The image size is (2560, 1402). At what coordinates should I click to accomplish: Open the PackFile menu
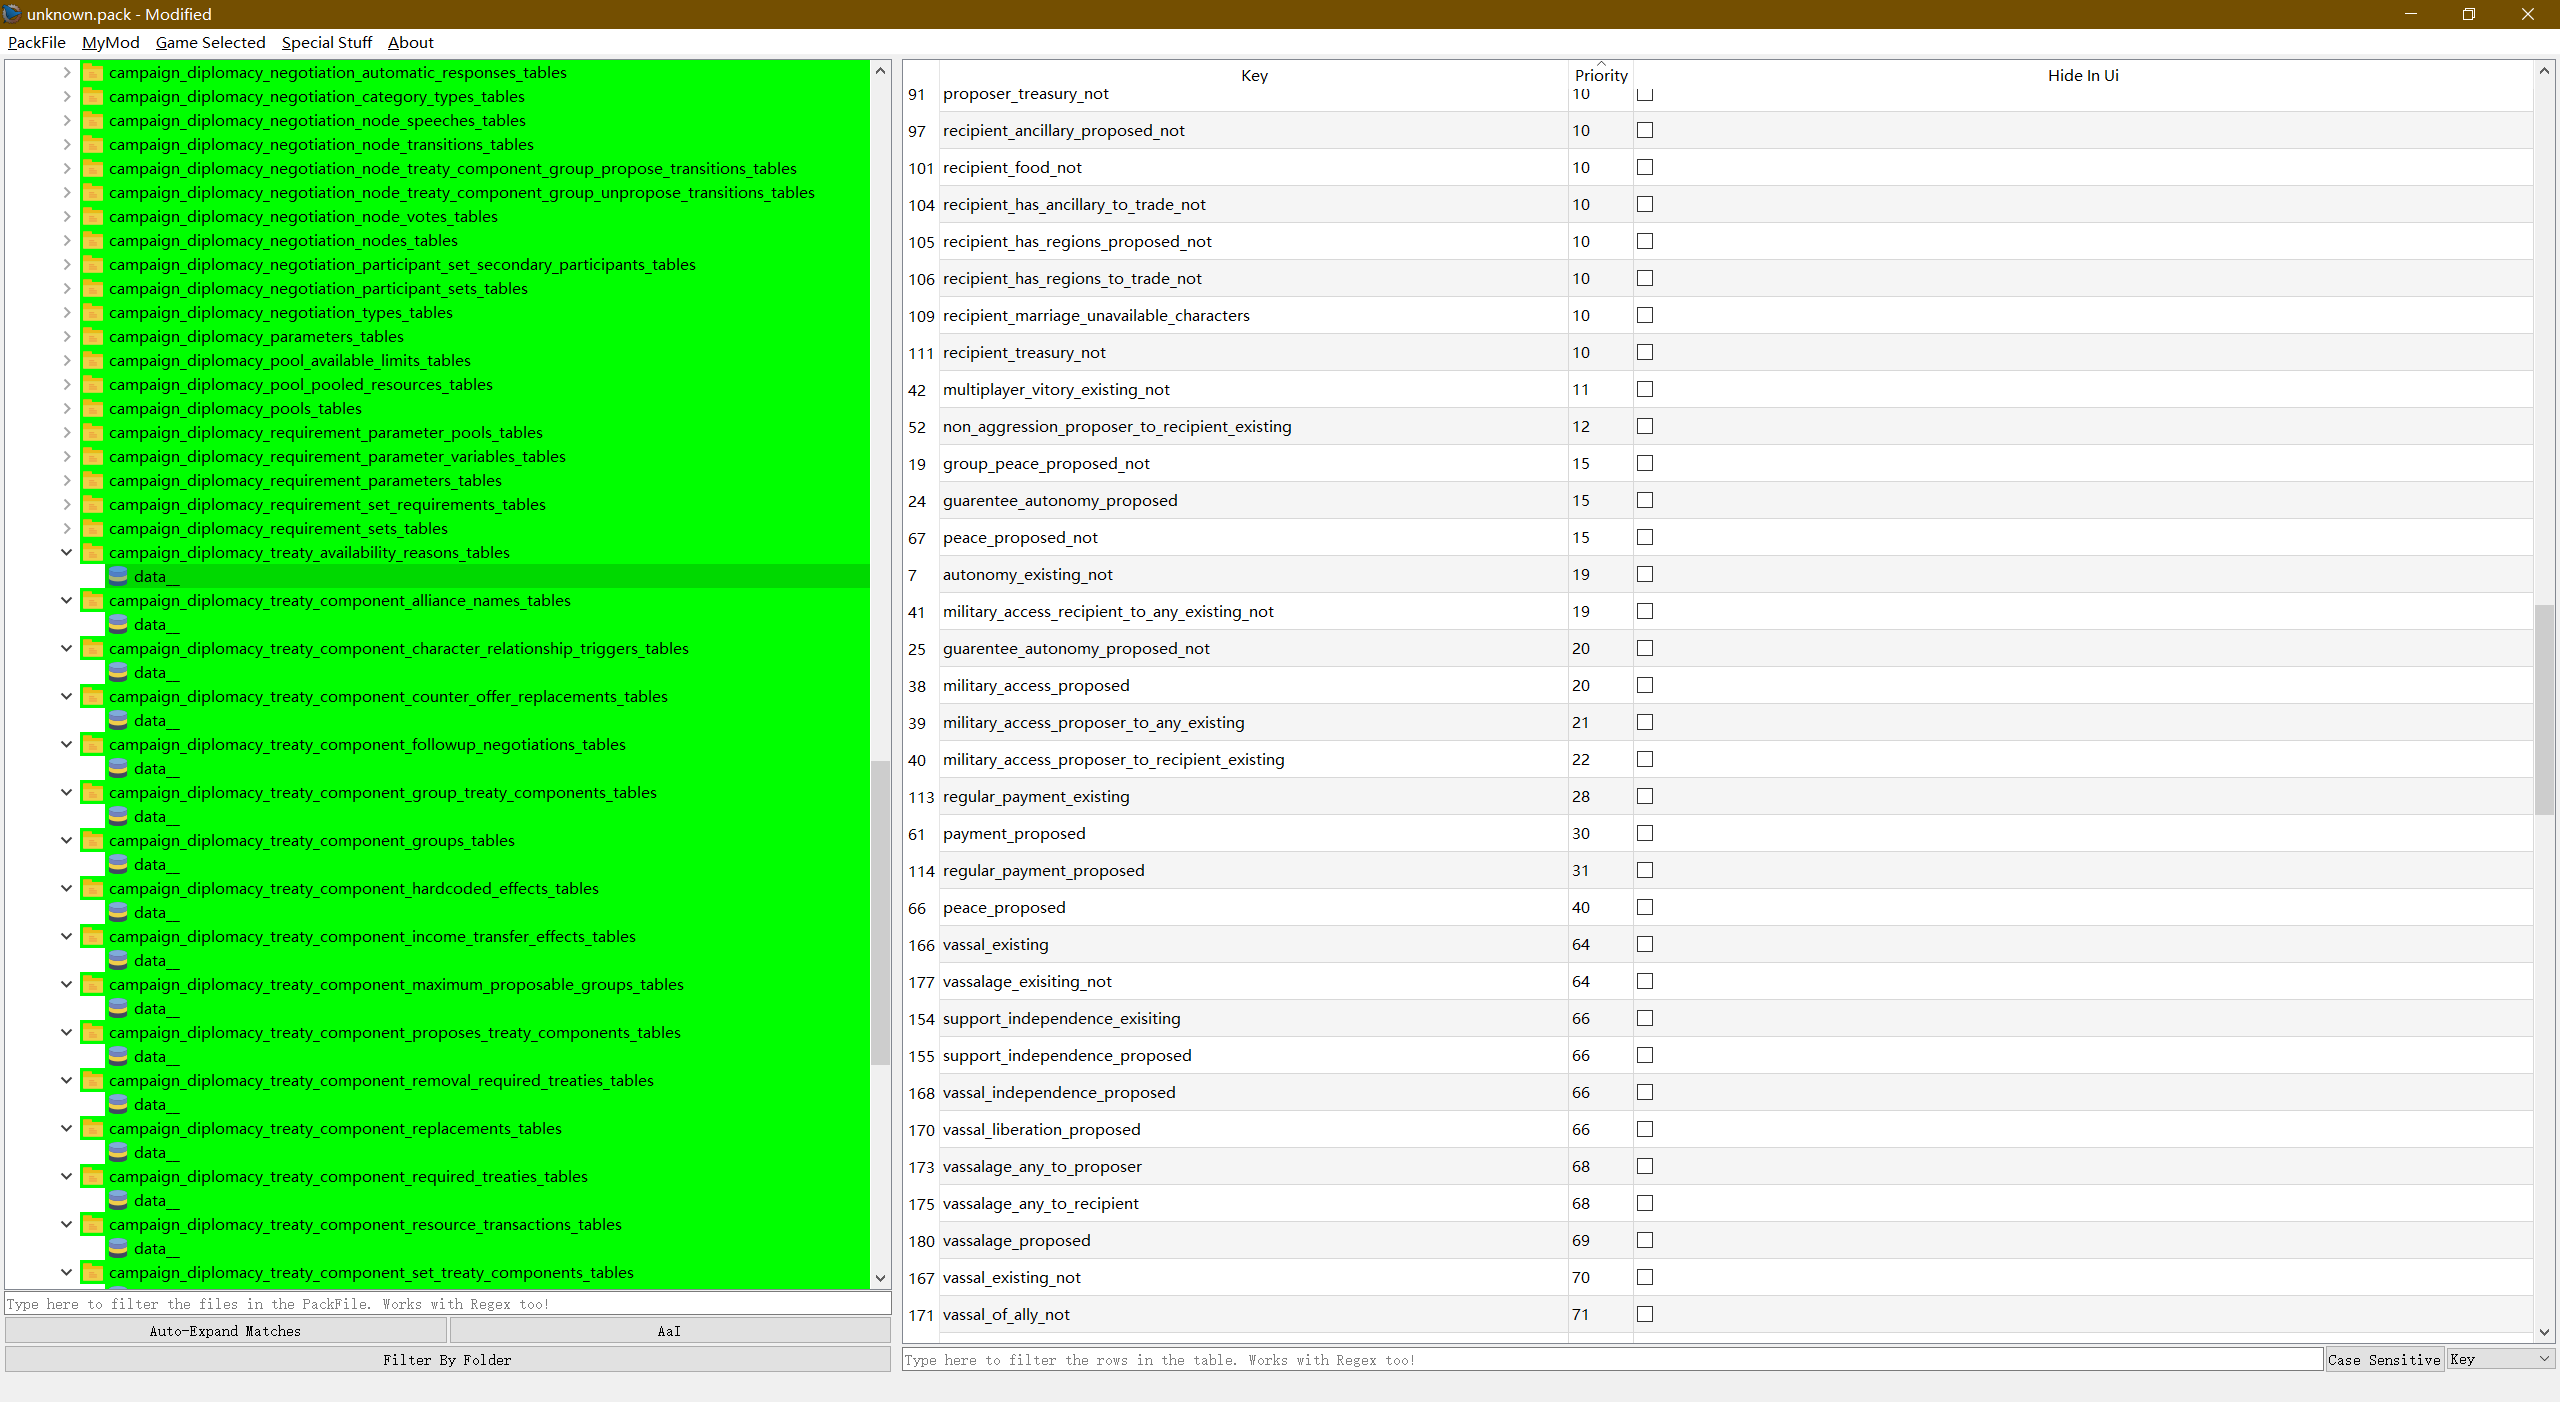coord(36,42)
